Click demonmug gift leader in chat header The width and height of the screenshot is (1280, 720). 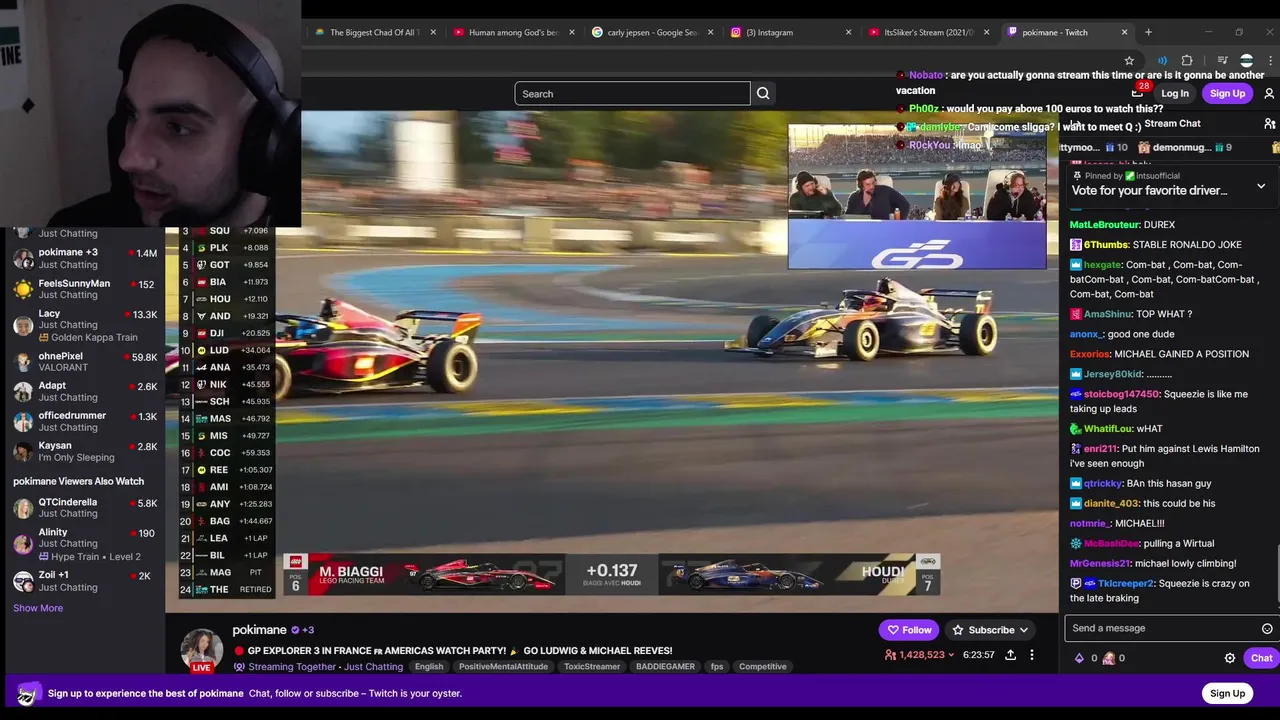pyautogui.click(x=1184, y=147)
